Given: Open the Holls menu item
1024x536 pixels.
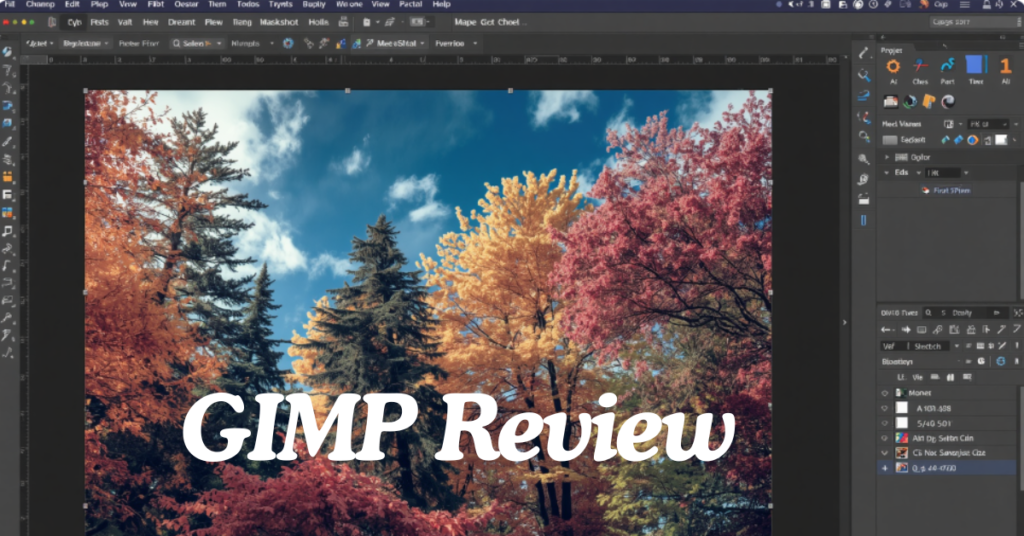Looking at the screenshot, I should [x=319, y=22].
